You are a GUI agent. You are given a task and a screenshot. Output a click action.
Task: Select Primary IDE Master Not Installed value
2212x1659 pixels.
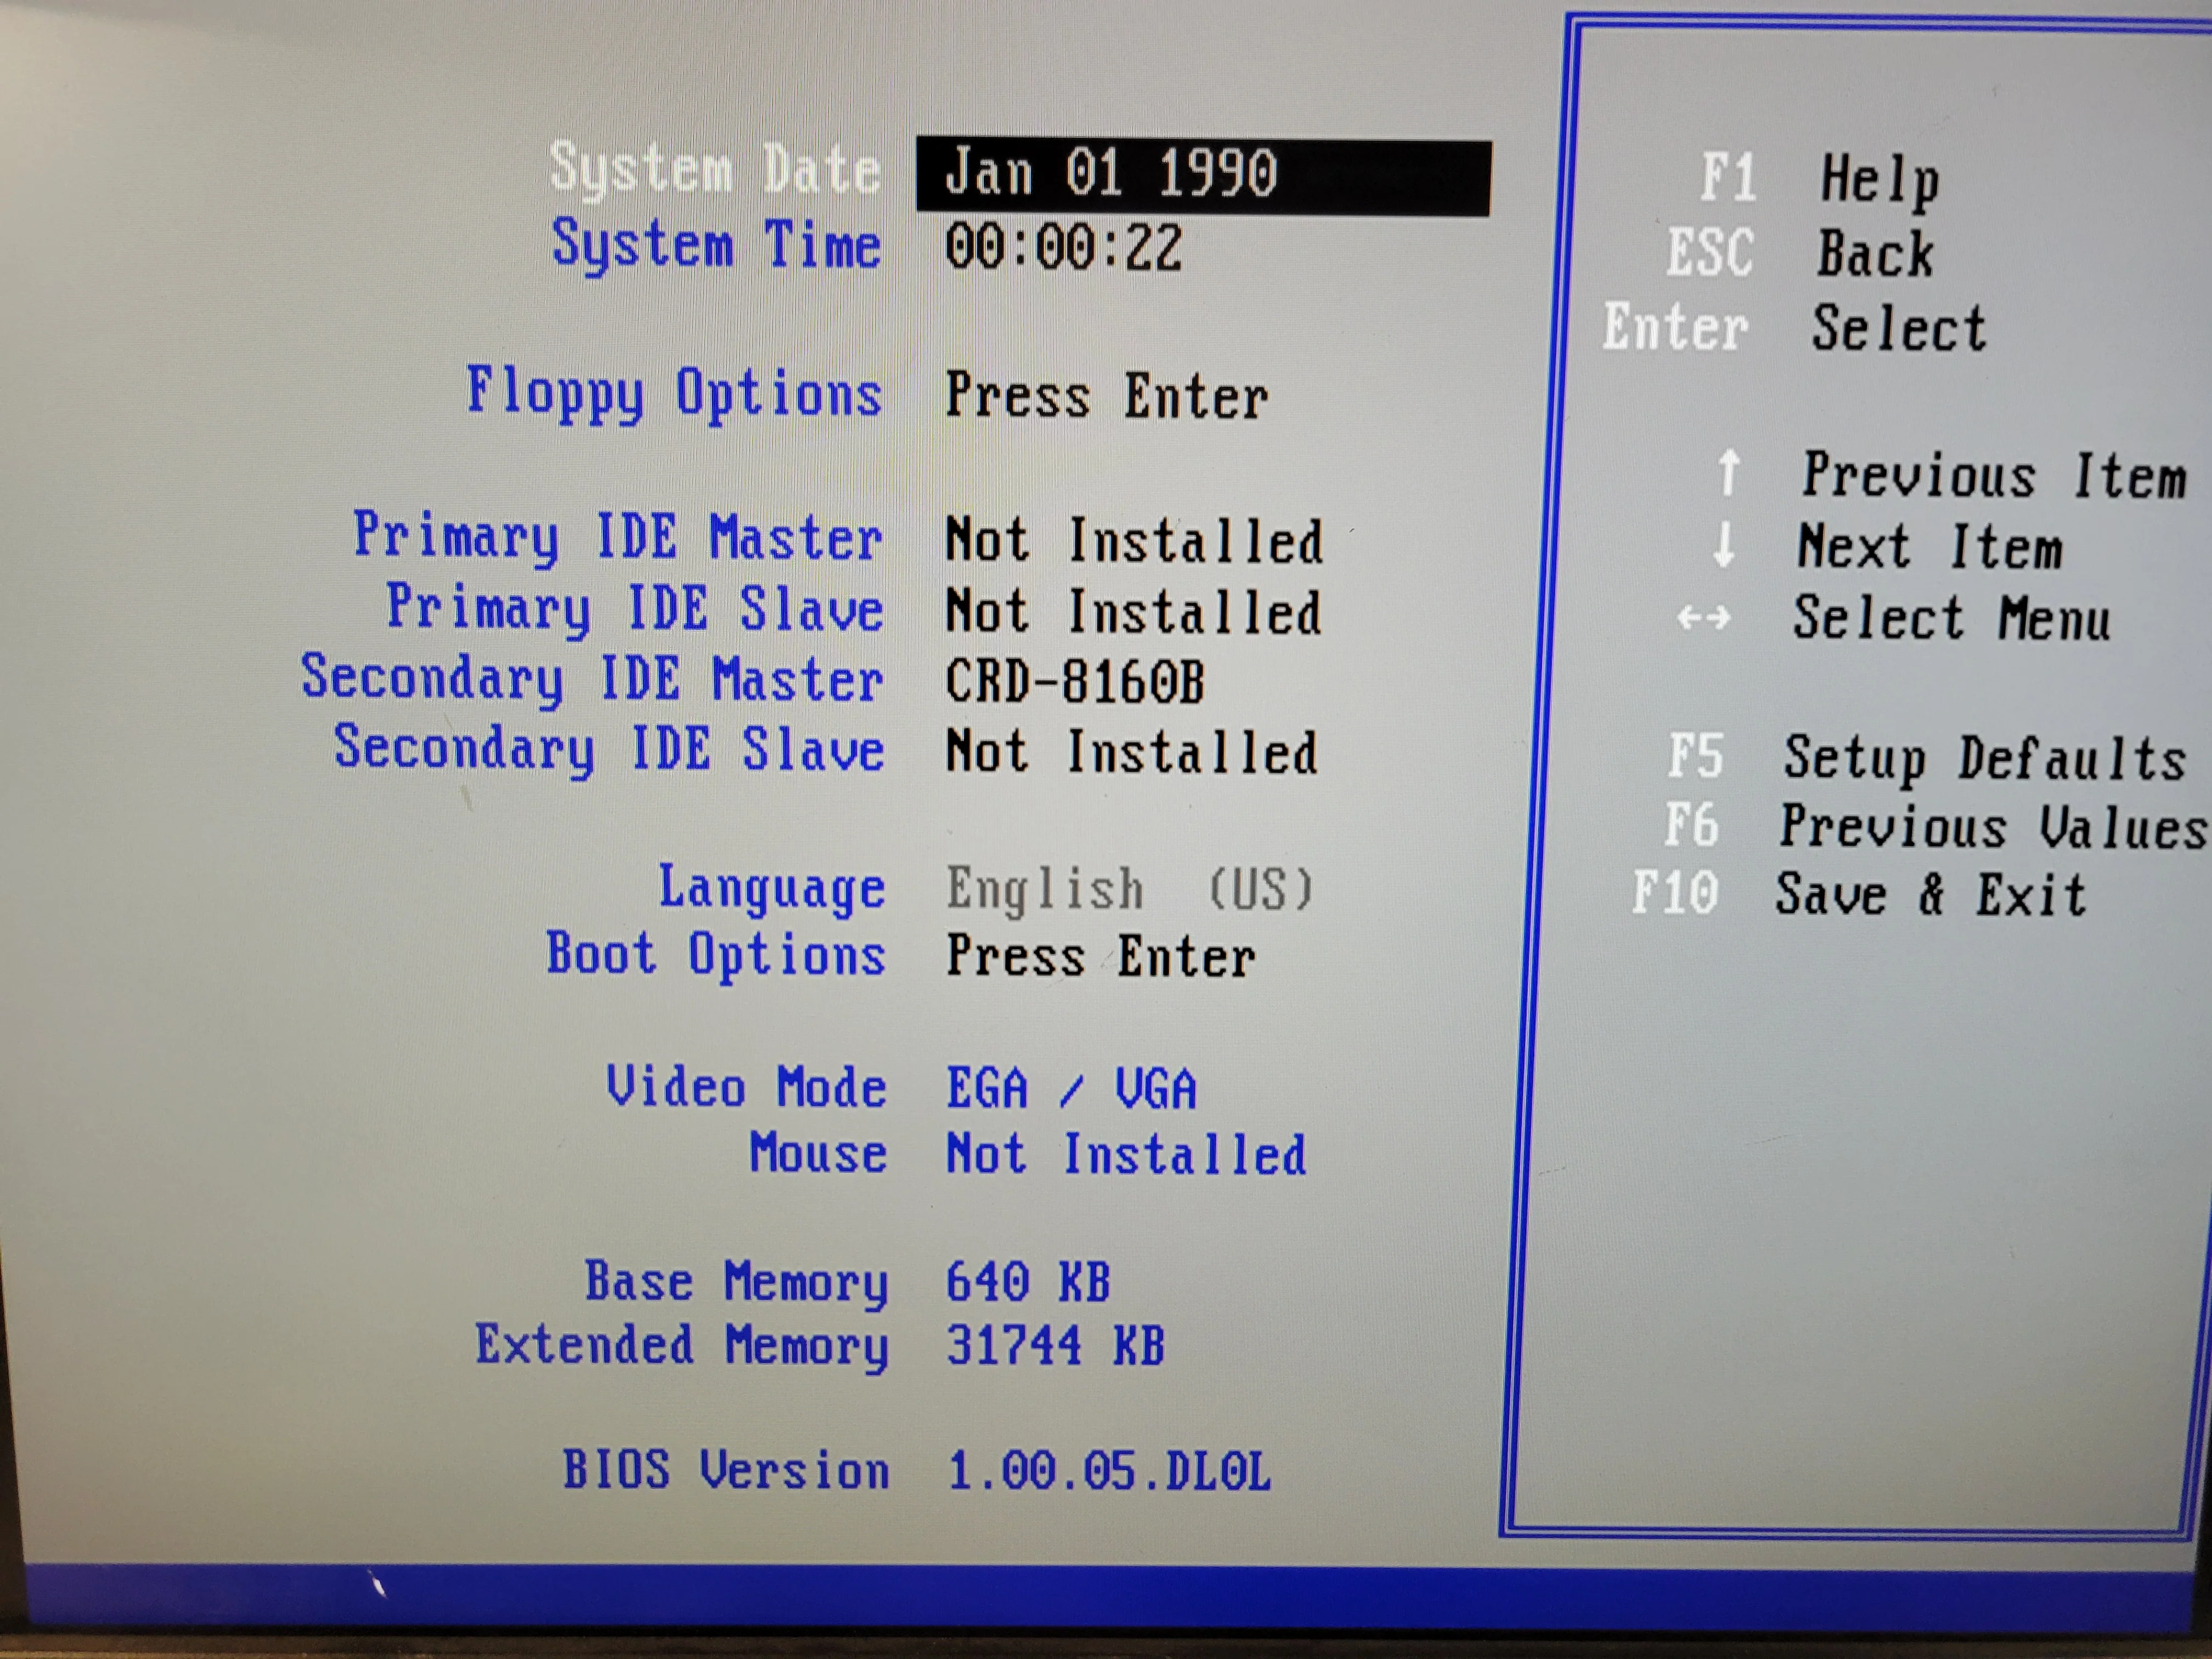[1134, 541]
